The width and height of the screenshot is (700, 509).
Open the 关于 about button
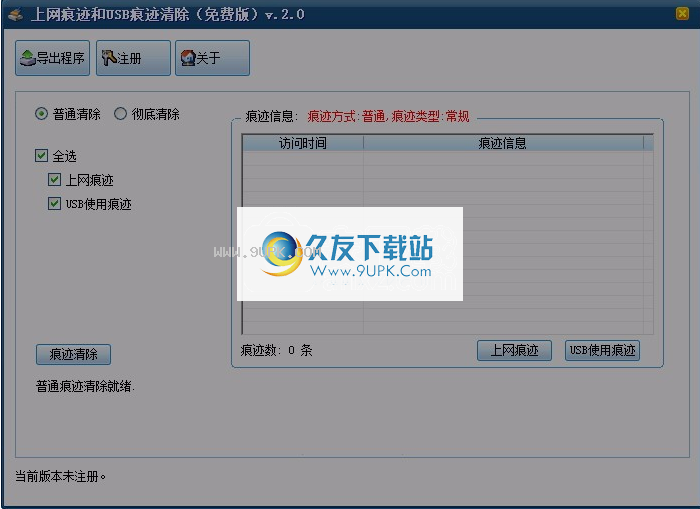tap(212, 58)
